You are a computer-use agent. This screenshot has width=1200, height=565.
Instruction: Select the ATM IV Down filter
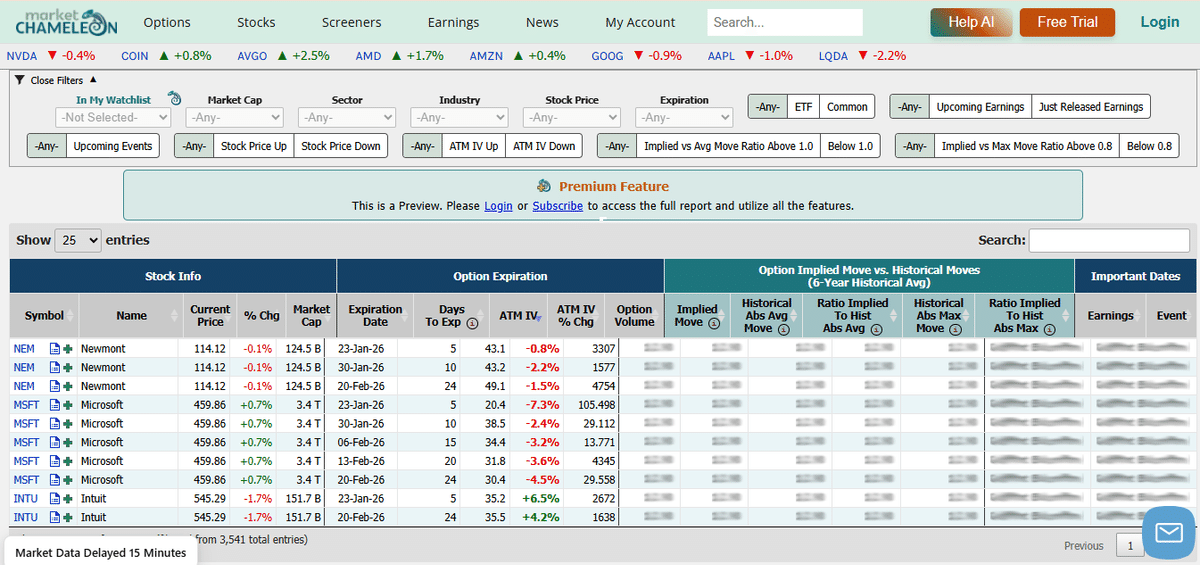(544, 146)
